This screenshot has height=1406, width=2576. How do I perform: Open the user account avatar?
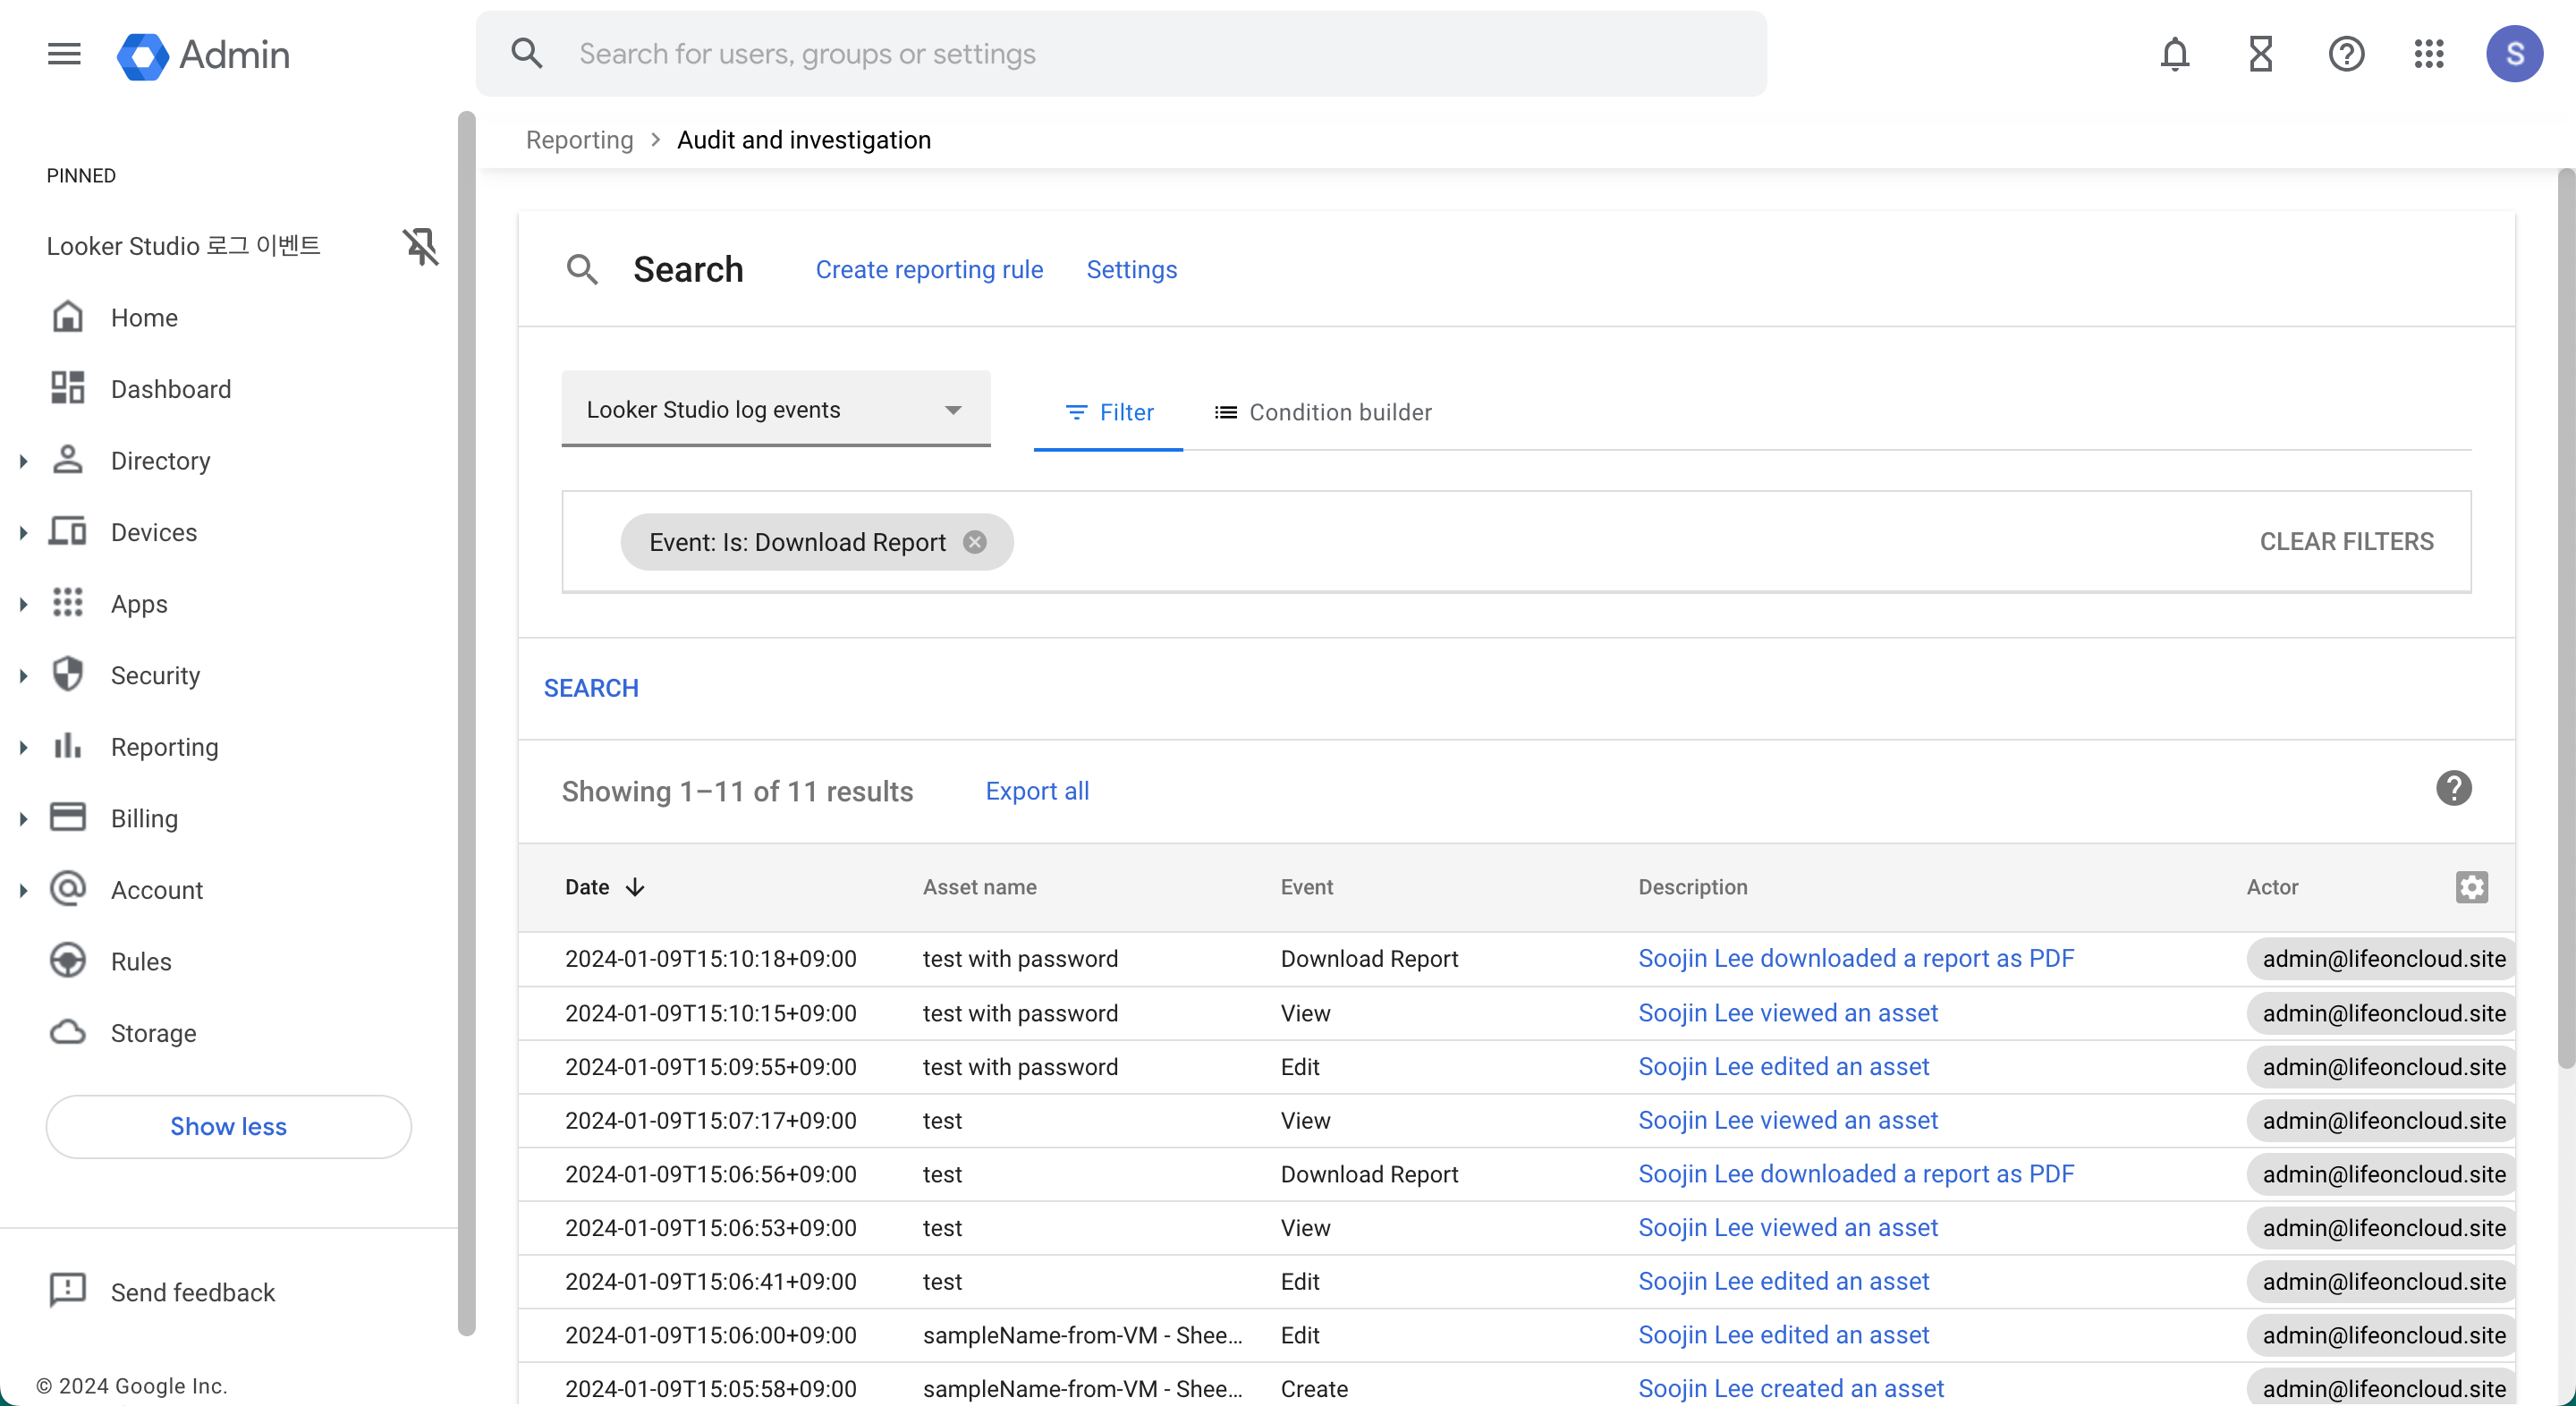(x=2514, y=54)
